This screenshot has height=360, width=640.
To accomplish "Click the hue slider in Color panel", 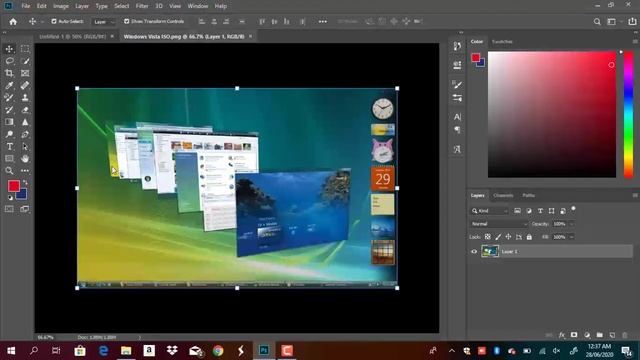I will [629, 114].
